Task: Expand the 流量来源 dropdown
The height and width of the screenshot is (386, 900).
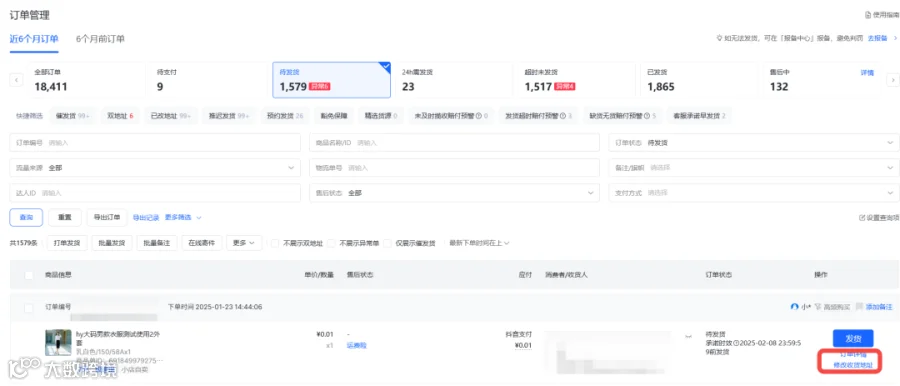Action: click(155, 168)
